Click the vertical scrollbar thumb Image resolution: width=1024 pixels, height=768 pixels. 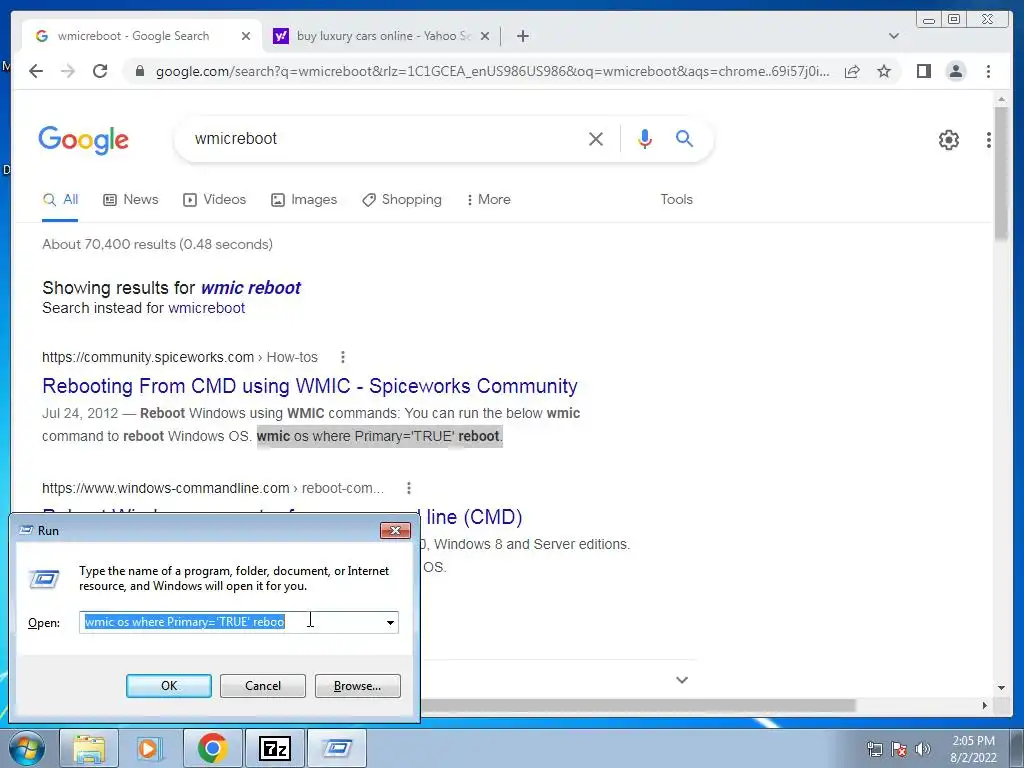click(1000, 173)
